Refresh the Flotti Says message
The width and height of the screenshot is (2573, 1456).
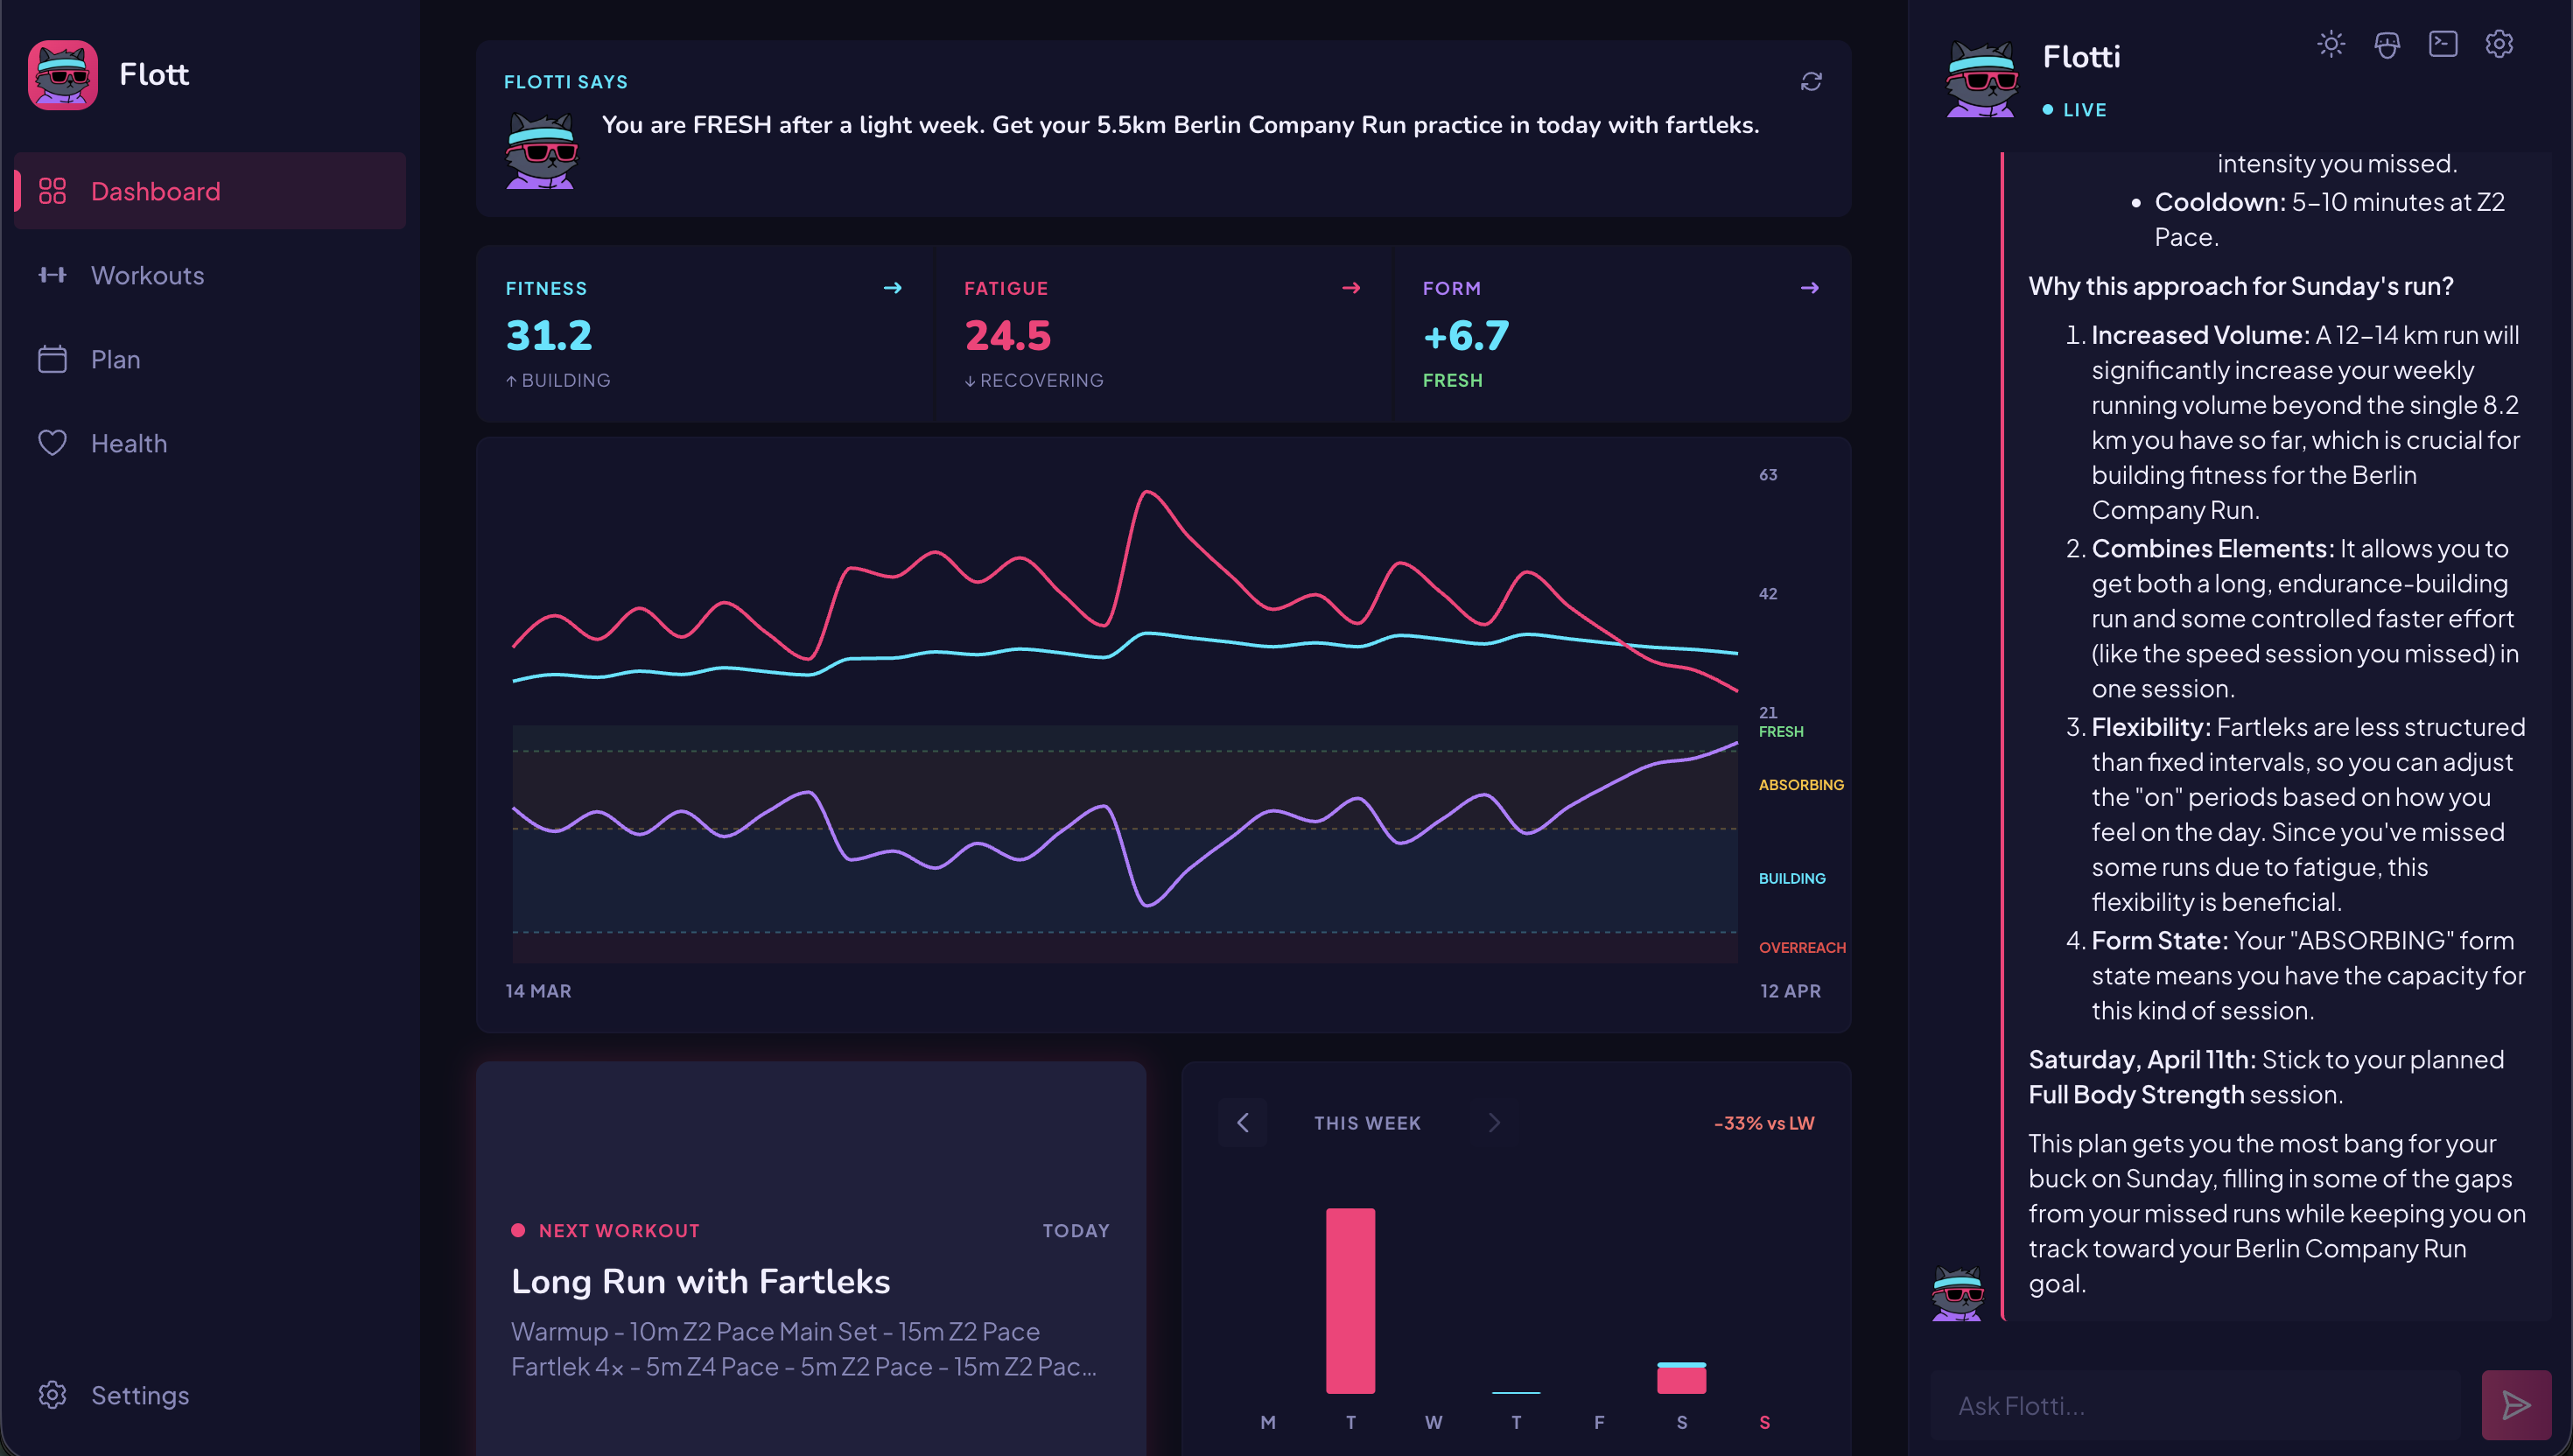coord(1811,82)
